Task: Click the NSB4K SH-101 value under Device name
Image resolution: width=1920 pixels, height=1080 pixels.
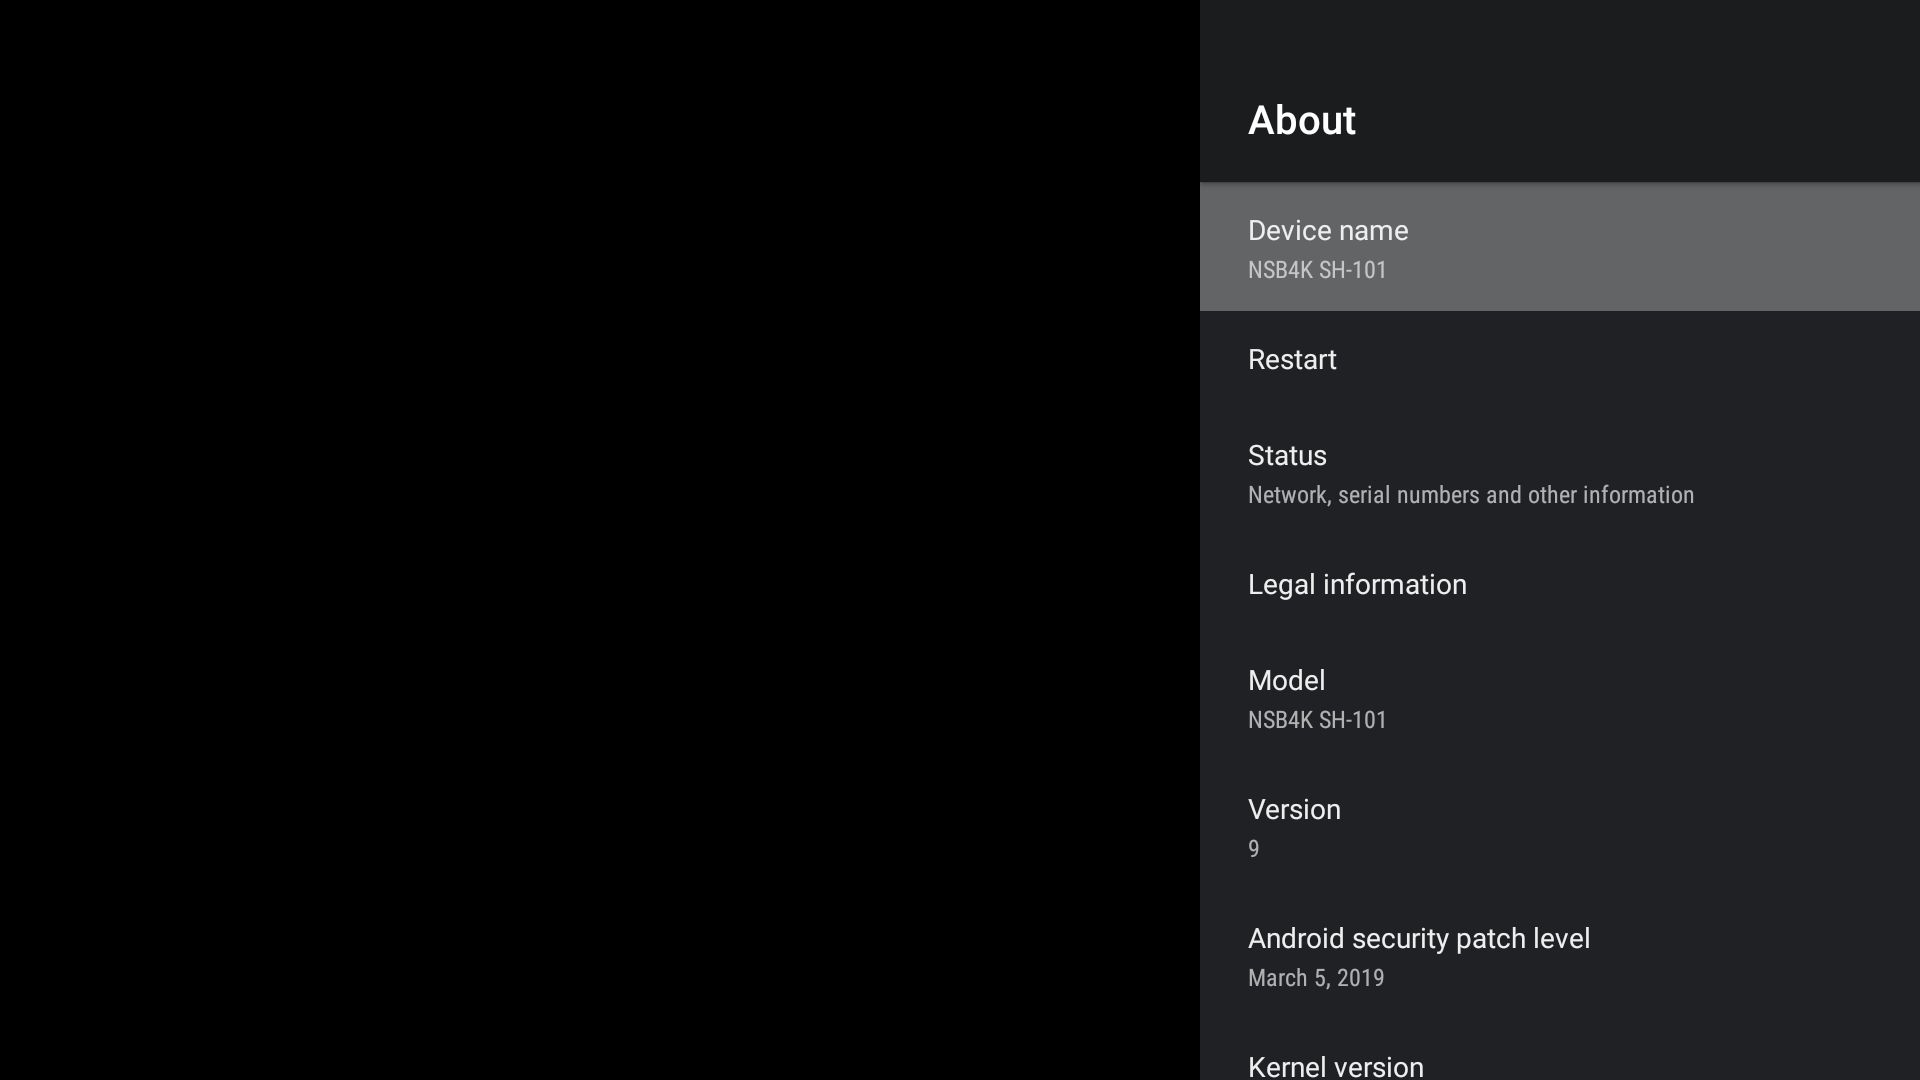Action: [x=1317, y=270]
